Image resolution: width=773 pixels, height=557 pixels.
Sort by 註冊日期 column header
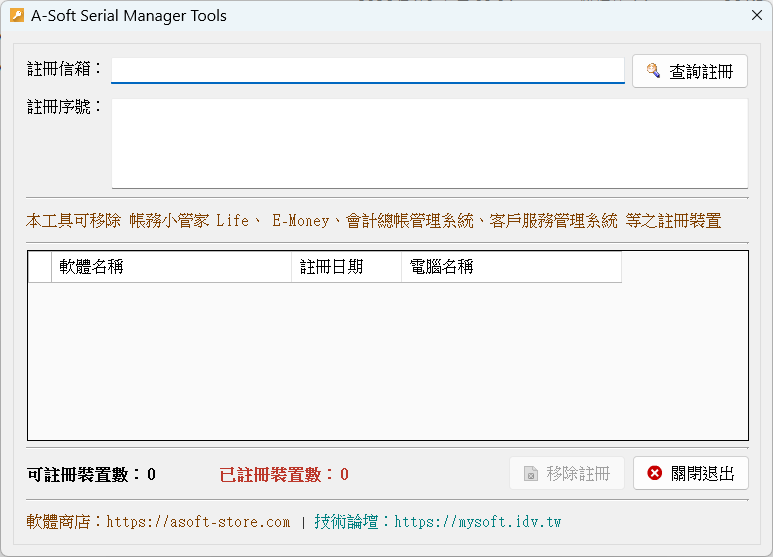click(347, 267)
